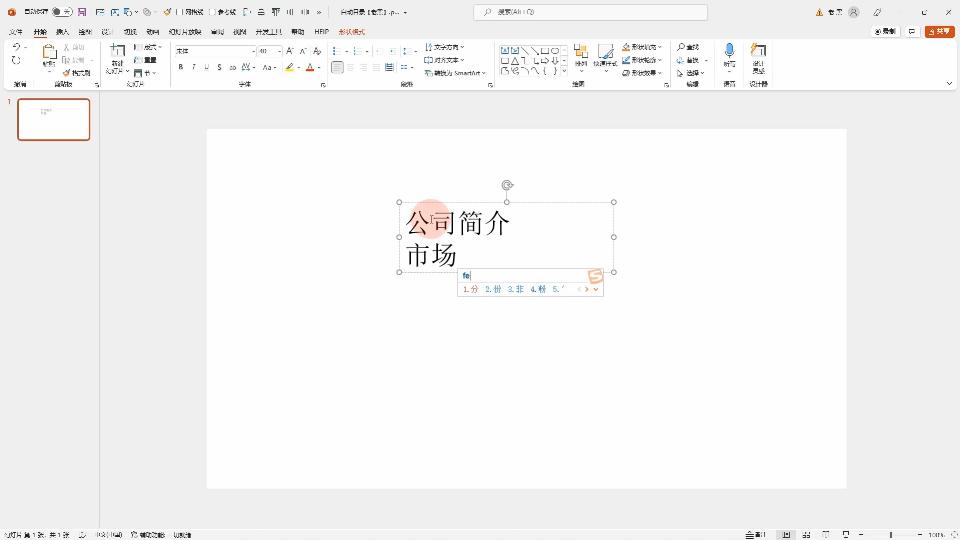The height and width of the screenshot is (540, 960).
Task: Click the Format Painter button
Action: 76,73
